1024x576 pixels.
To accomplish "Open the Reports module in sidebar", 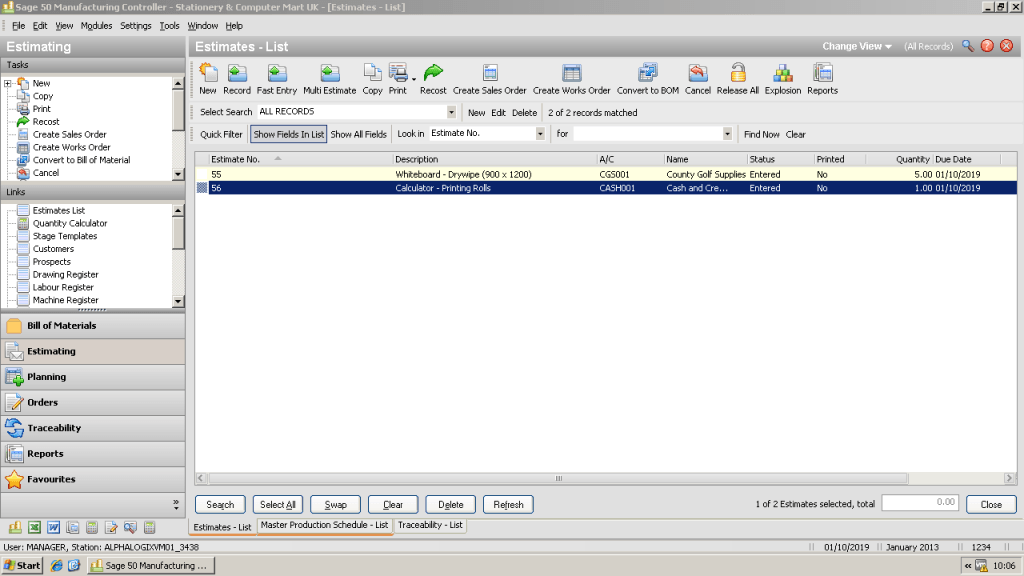I will pos(93,453).
